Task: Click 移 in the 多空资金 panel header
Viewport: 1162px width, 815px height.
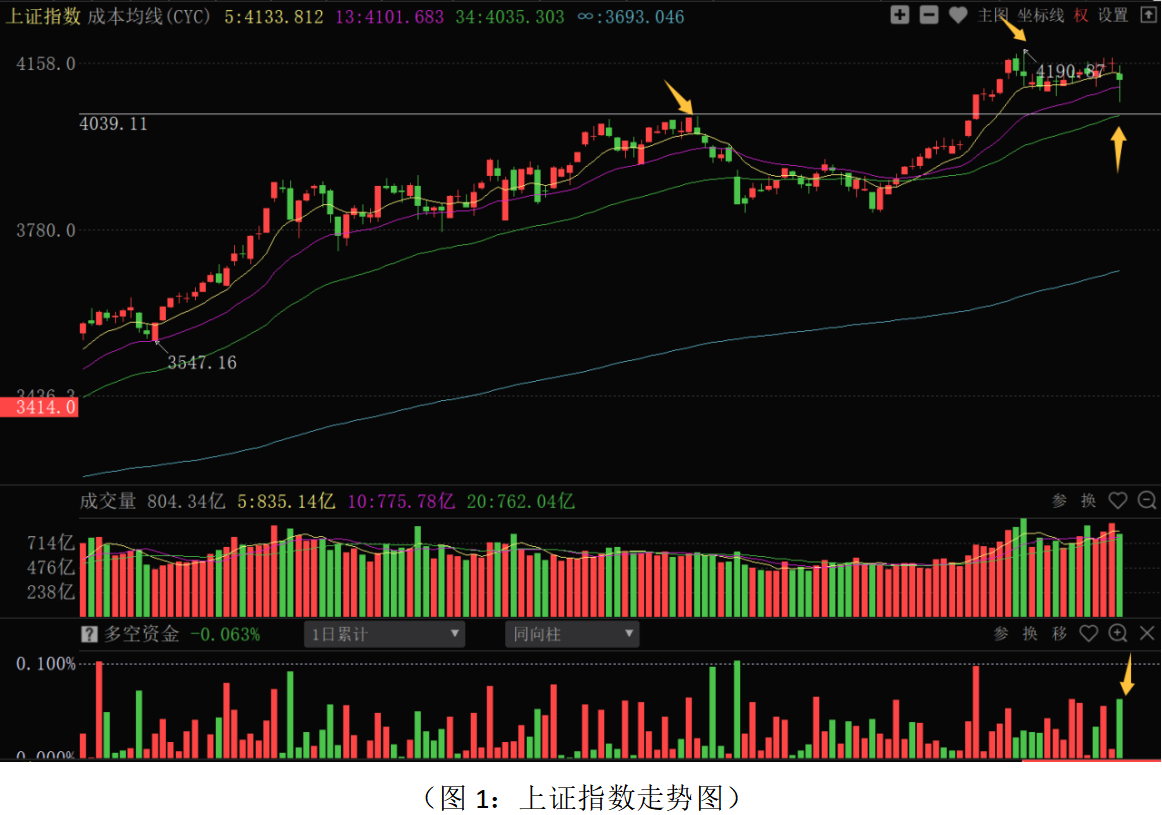Action: click(x=1059, y=633)
